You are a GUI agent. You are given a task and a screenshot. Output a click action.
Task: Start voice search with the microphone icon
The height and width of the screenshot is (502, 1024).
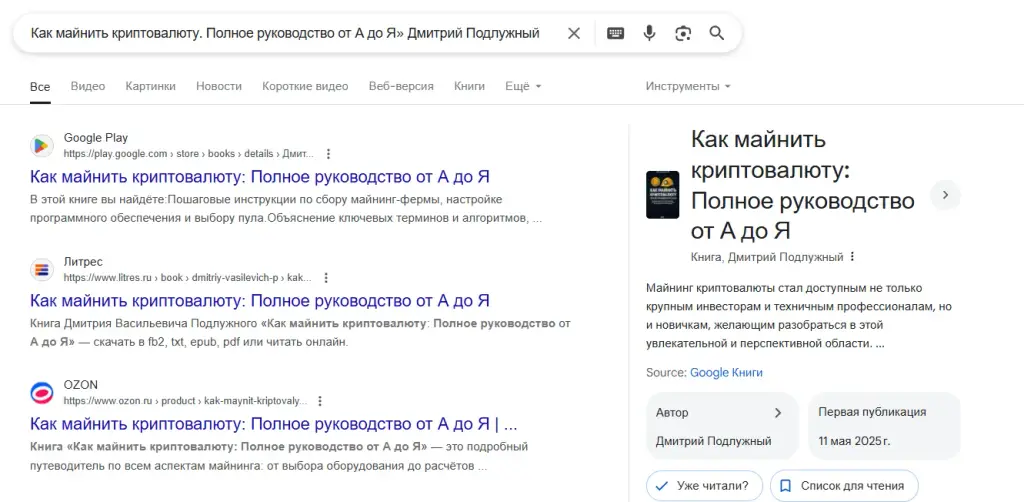(x=649, y=33)
